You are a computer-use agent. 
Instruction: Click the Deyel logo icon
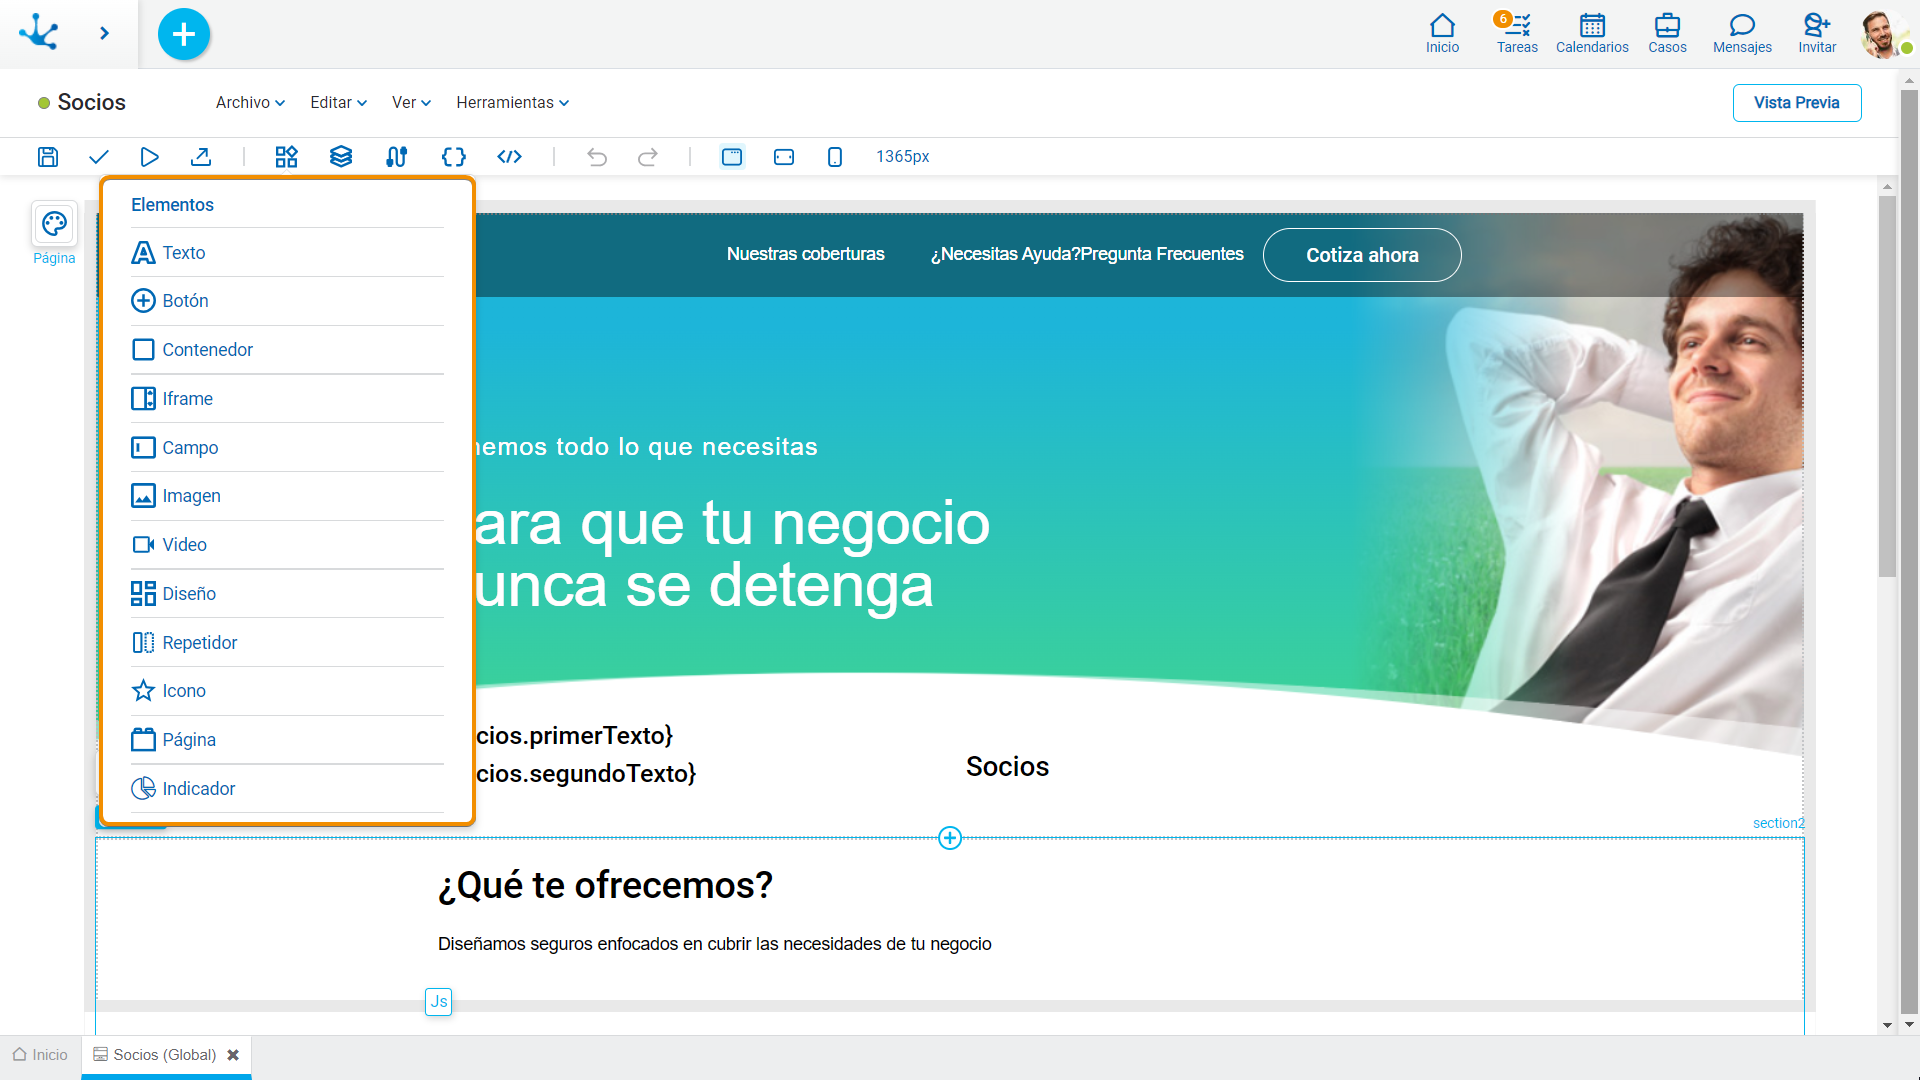(x=39, y=33)
